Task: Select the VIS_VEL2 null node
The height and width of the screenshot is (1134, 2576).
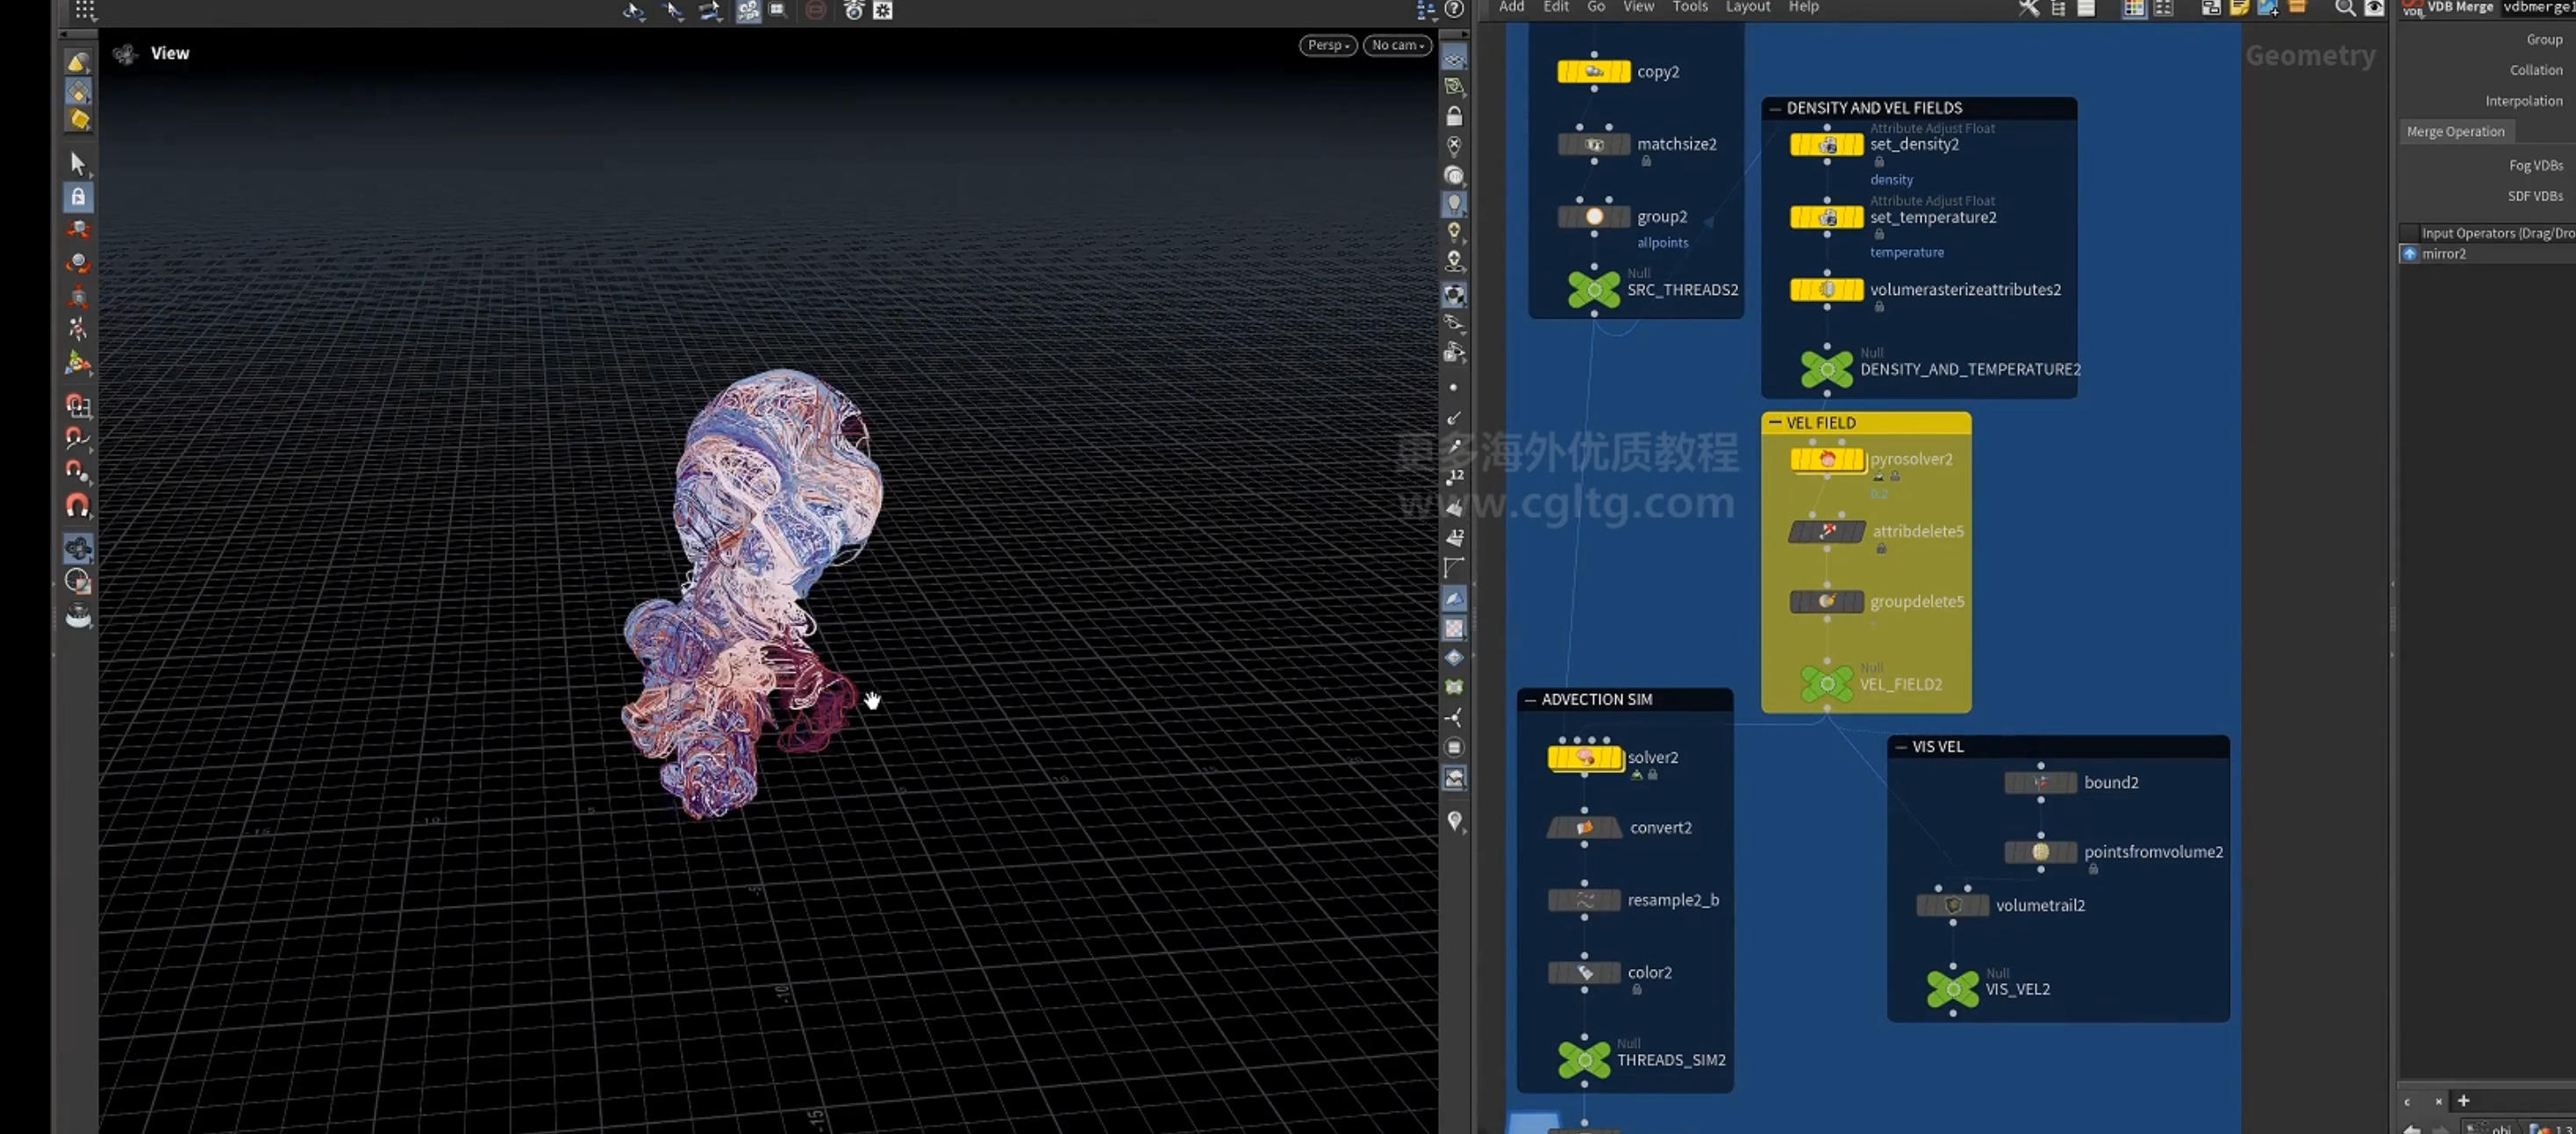Action: point(1953,990)
